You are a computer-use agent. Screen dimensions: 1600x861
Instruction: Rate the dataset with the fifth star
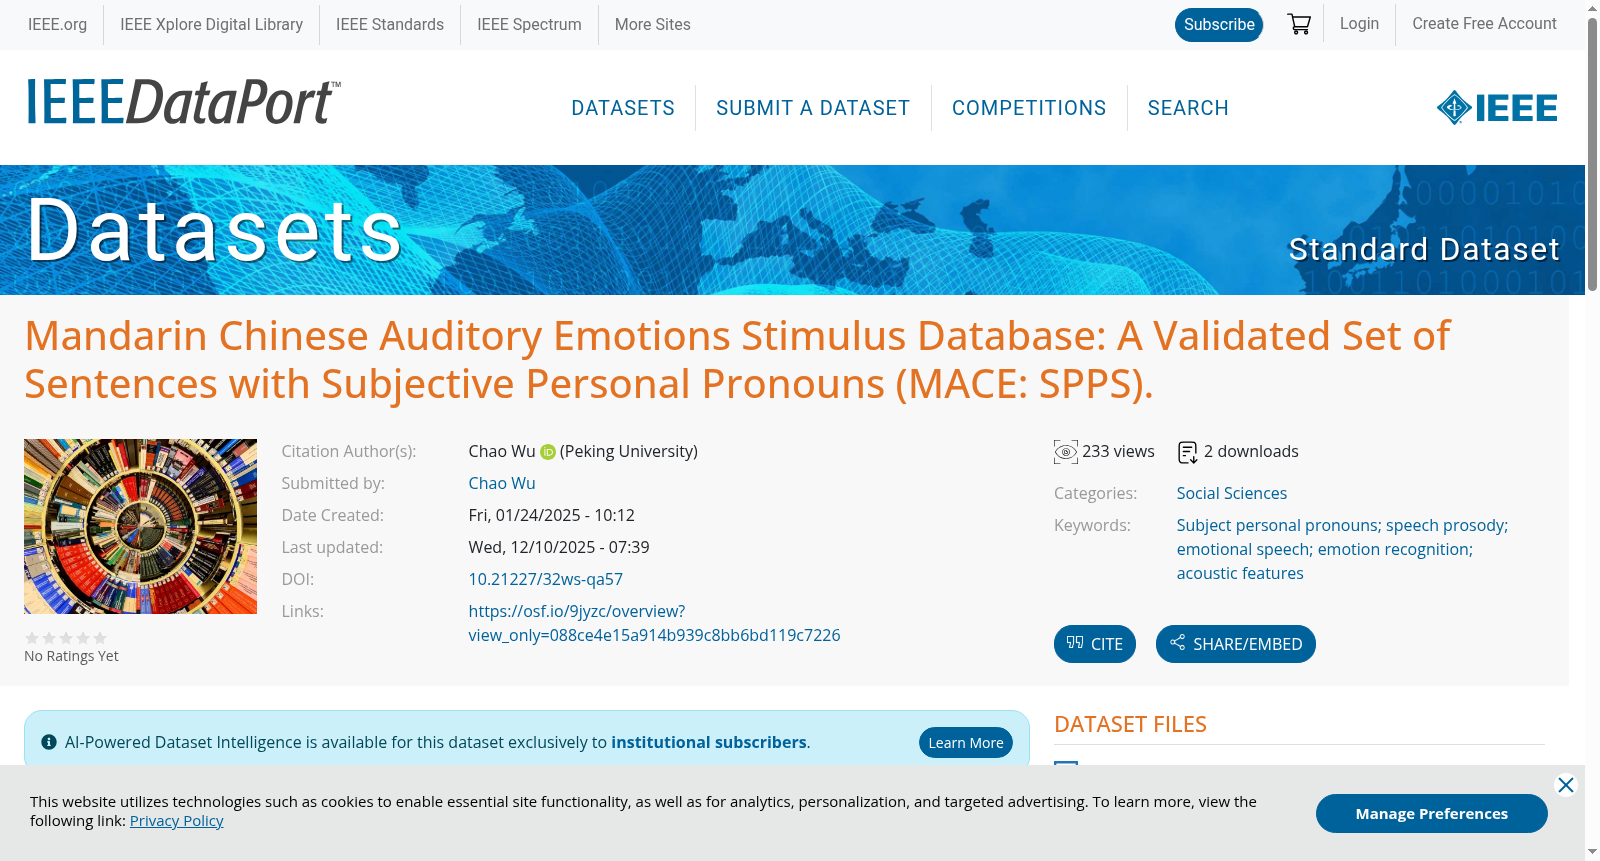[100, 638]
